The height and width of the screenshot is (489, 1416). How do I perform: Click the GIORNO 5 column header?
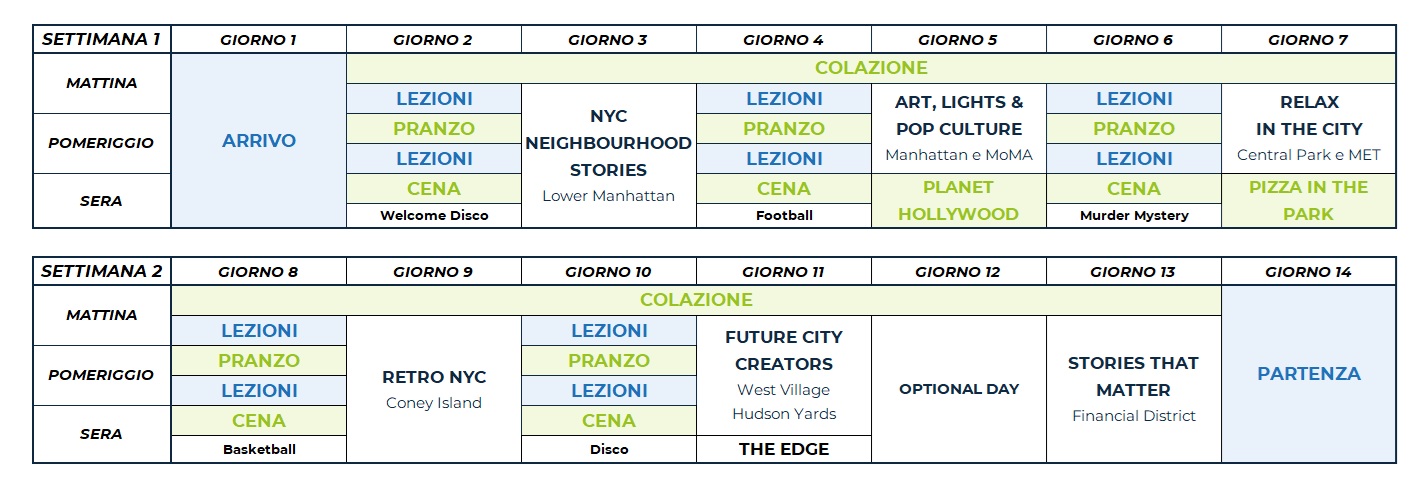click(959, 40)
